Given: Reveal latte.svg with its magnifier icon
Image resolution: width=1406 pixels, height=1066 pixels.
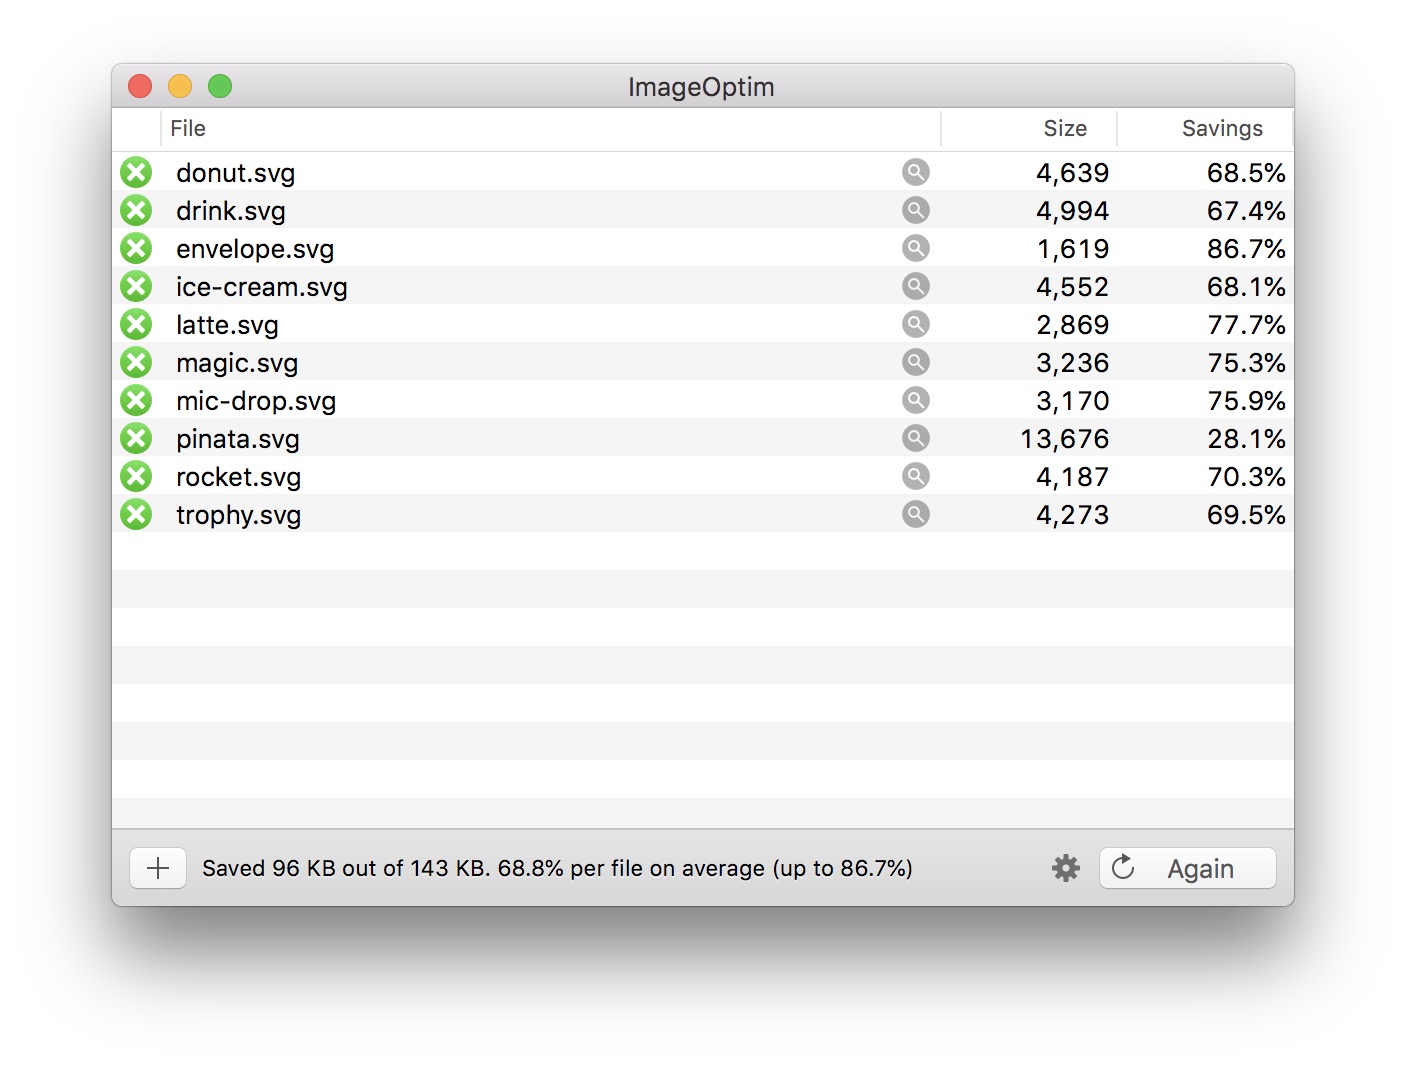Looking at the screenshot, I should click(915, 324).
